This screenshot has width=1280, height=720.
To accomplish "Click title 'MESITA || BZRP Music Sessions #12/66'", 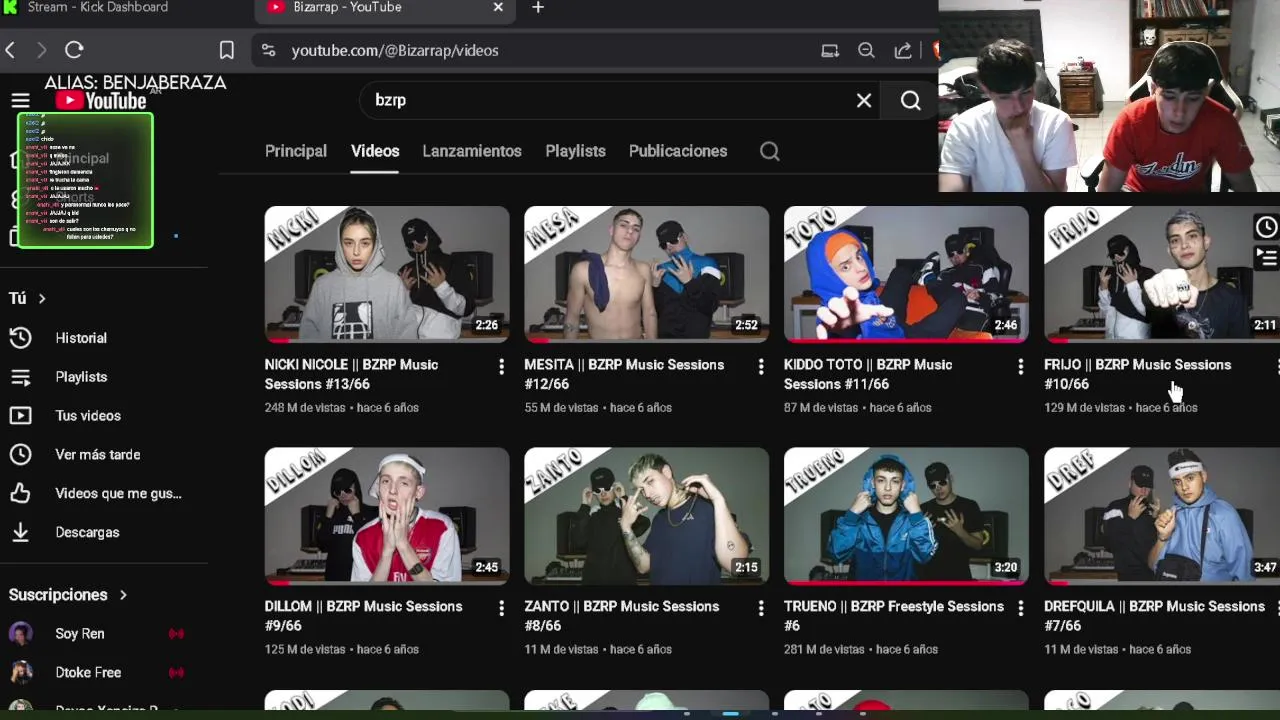I will (624, 374).
